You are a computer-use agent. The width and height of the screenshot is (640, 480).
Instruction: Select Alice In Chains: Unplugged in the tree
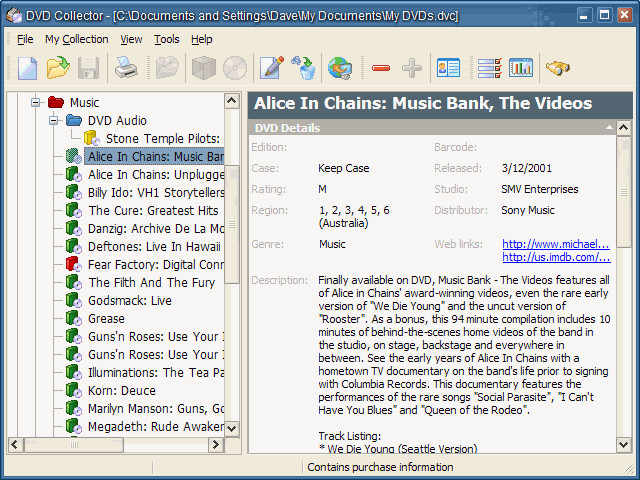pyautogui.click(x=156, y=175)
